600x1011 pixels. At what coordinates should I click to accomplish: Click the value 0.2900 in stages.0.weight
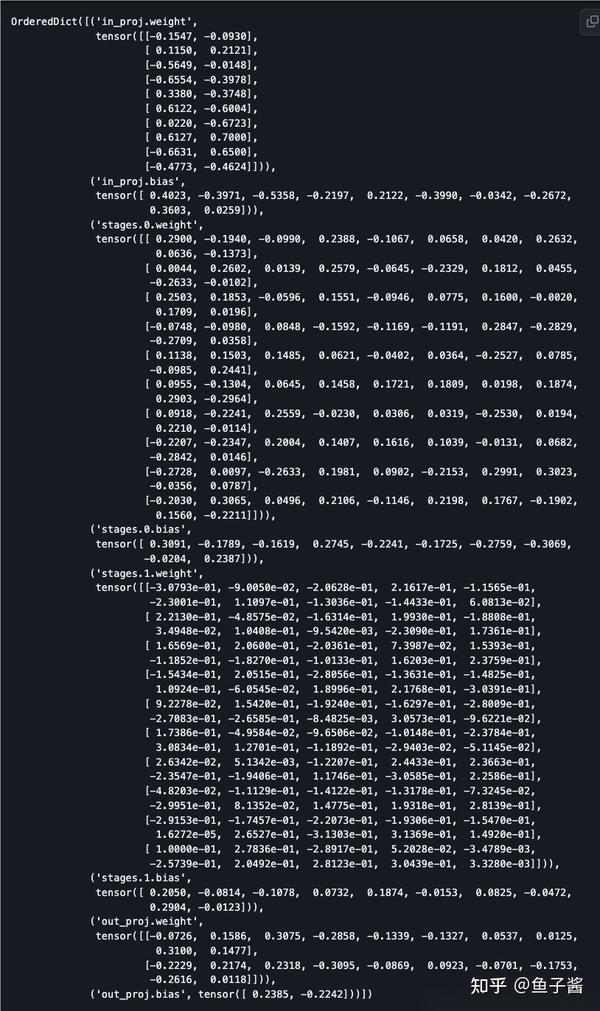pyautogui.click(x=178, y=239)
